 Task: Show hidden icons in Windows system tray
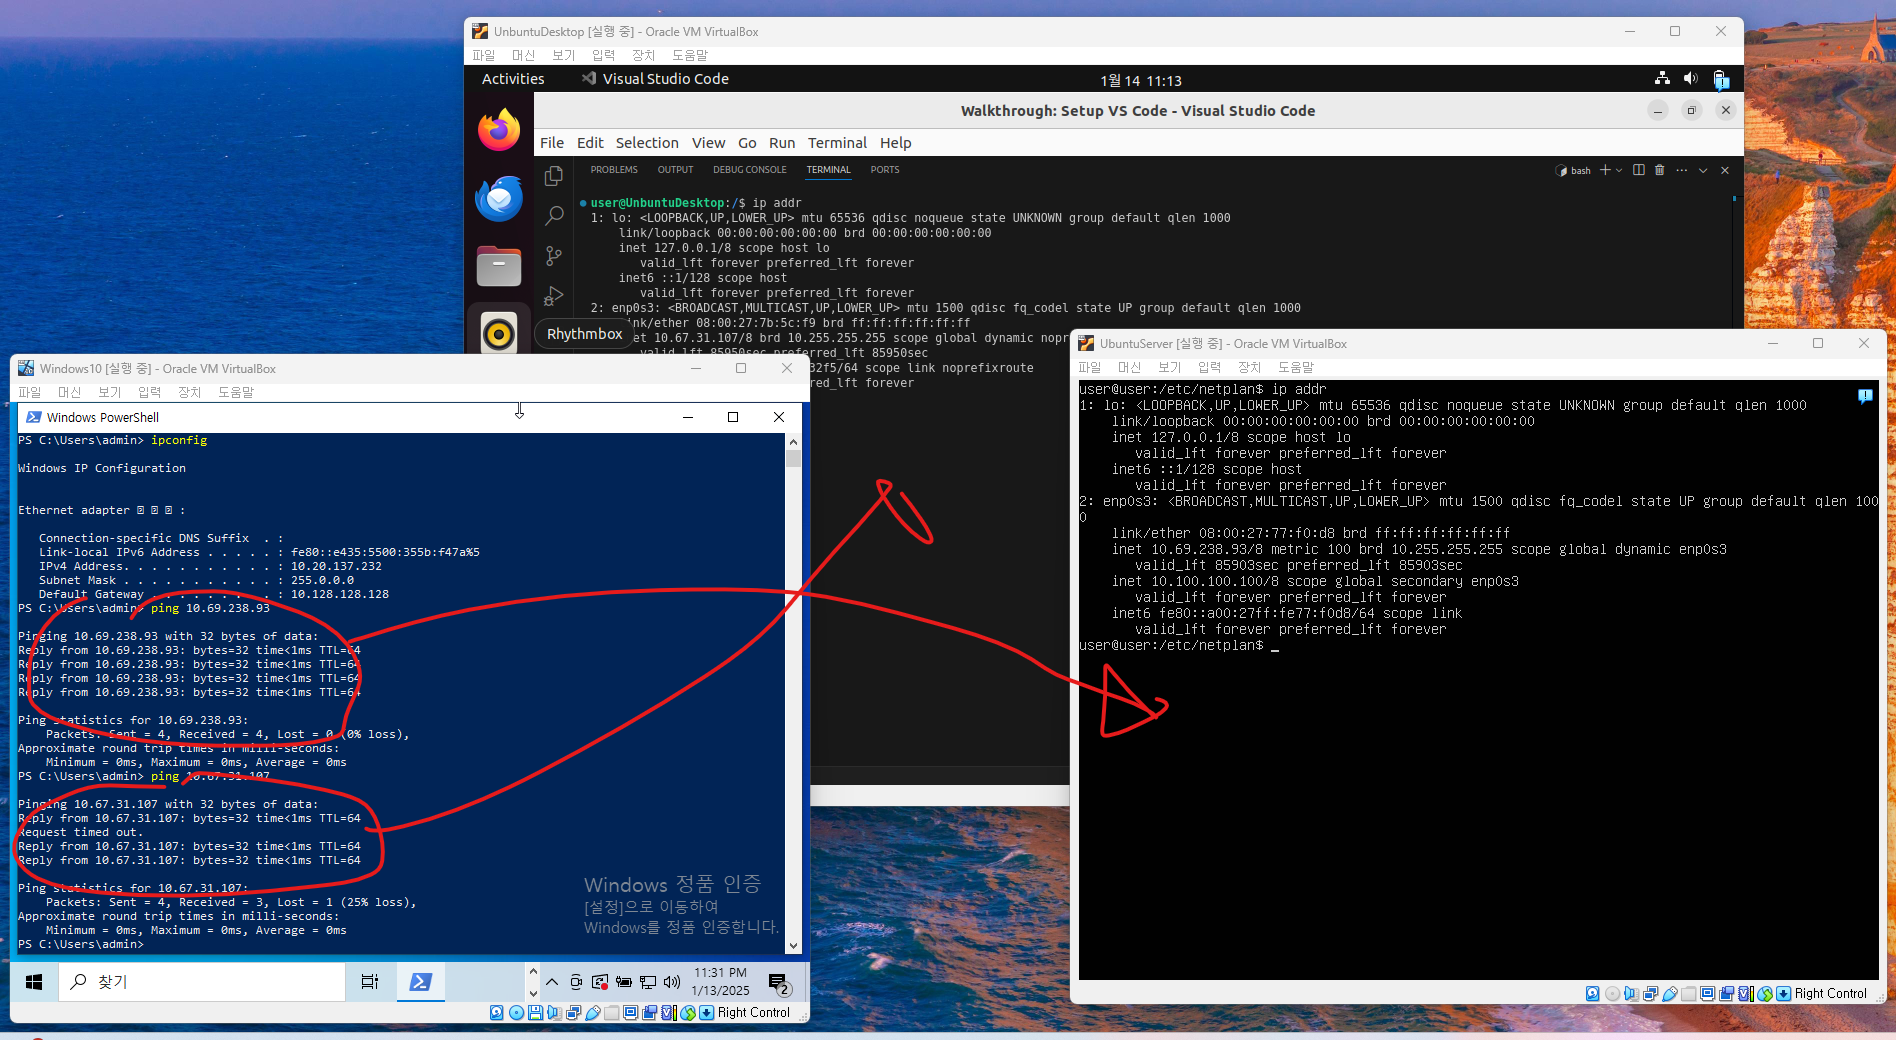tap(552, 982)
